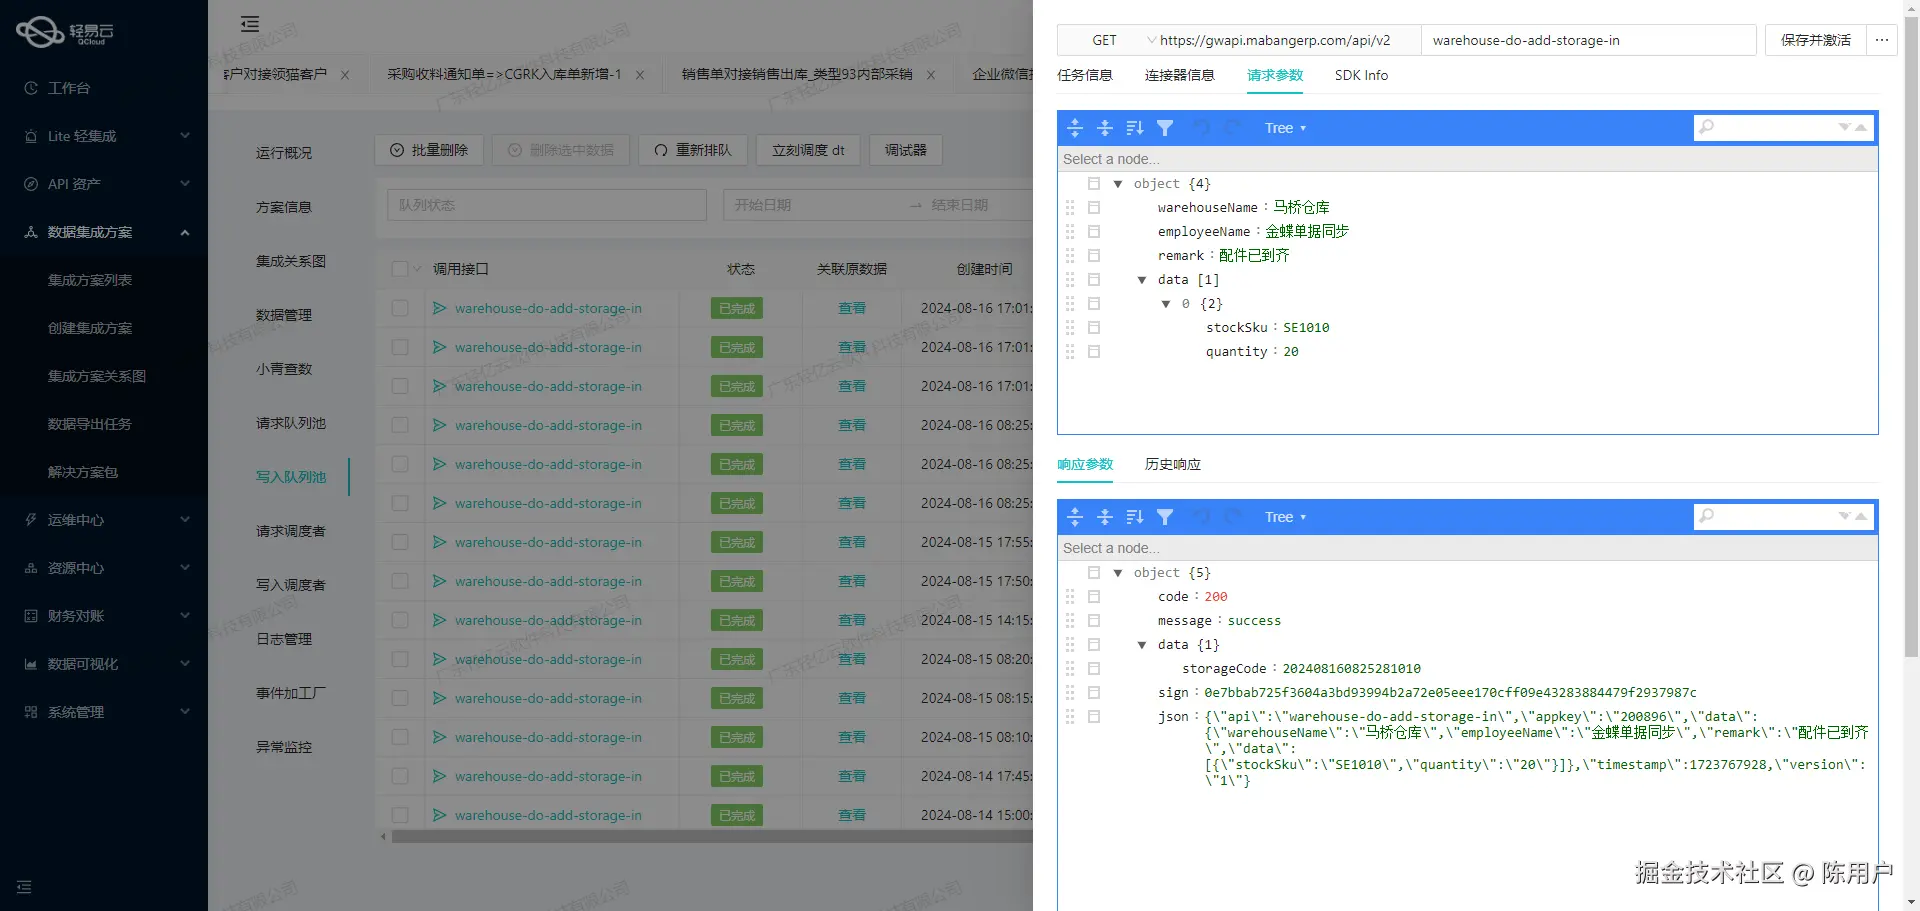The width and height of the screenshot is (1920, 911).
Task: Click next-result arrow in the 请求参数 search box
Action: (1844, 128)
